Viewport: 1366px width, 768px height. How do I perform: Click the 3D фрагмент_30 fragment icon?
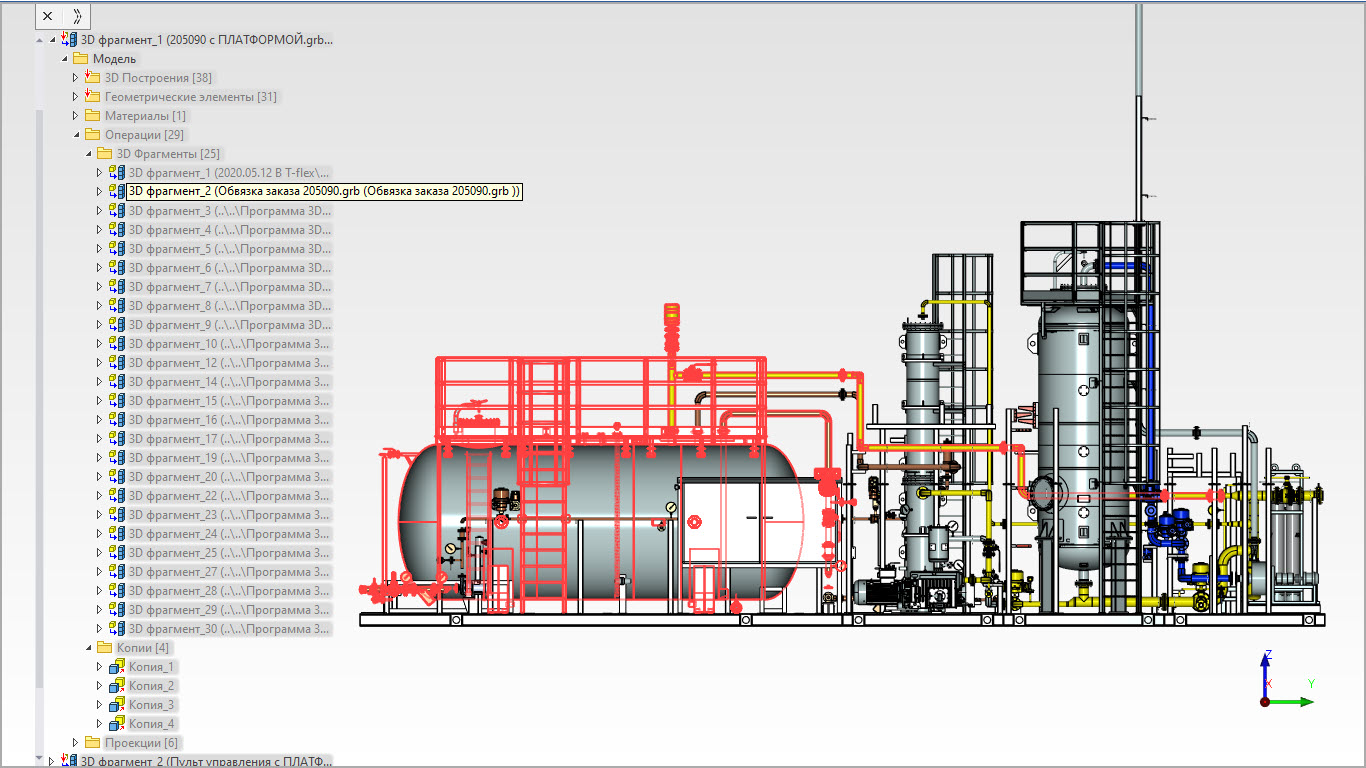click(x=117, y=629)
